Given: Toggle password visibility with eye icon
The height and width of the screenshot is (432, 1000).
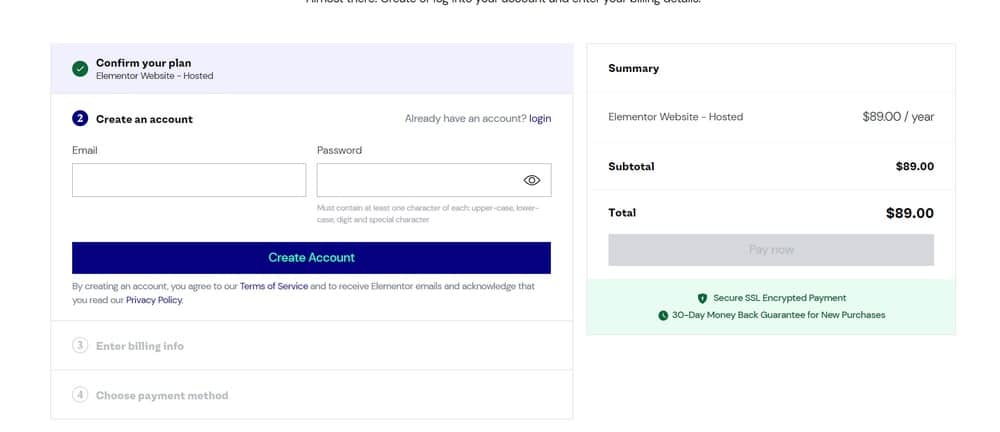Looking at the screenshot, I should 532,180.
